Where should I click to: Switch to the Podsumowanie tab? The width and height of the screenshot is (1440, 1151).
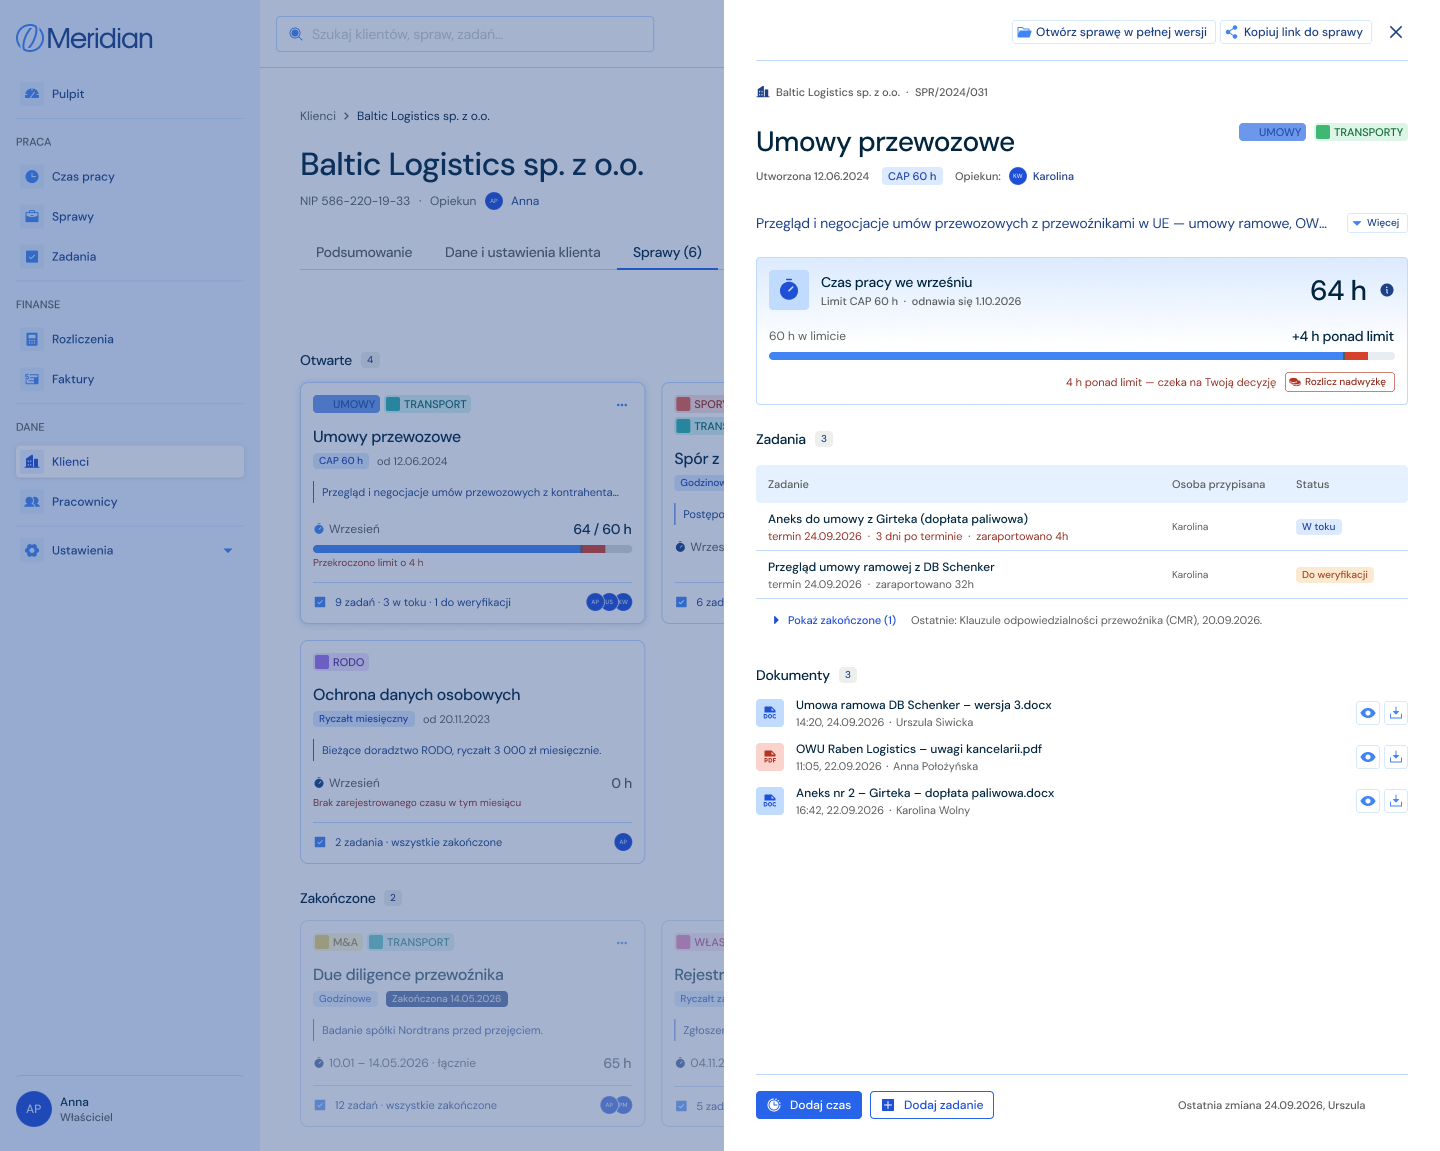[x=364, y=252]
